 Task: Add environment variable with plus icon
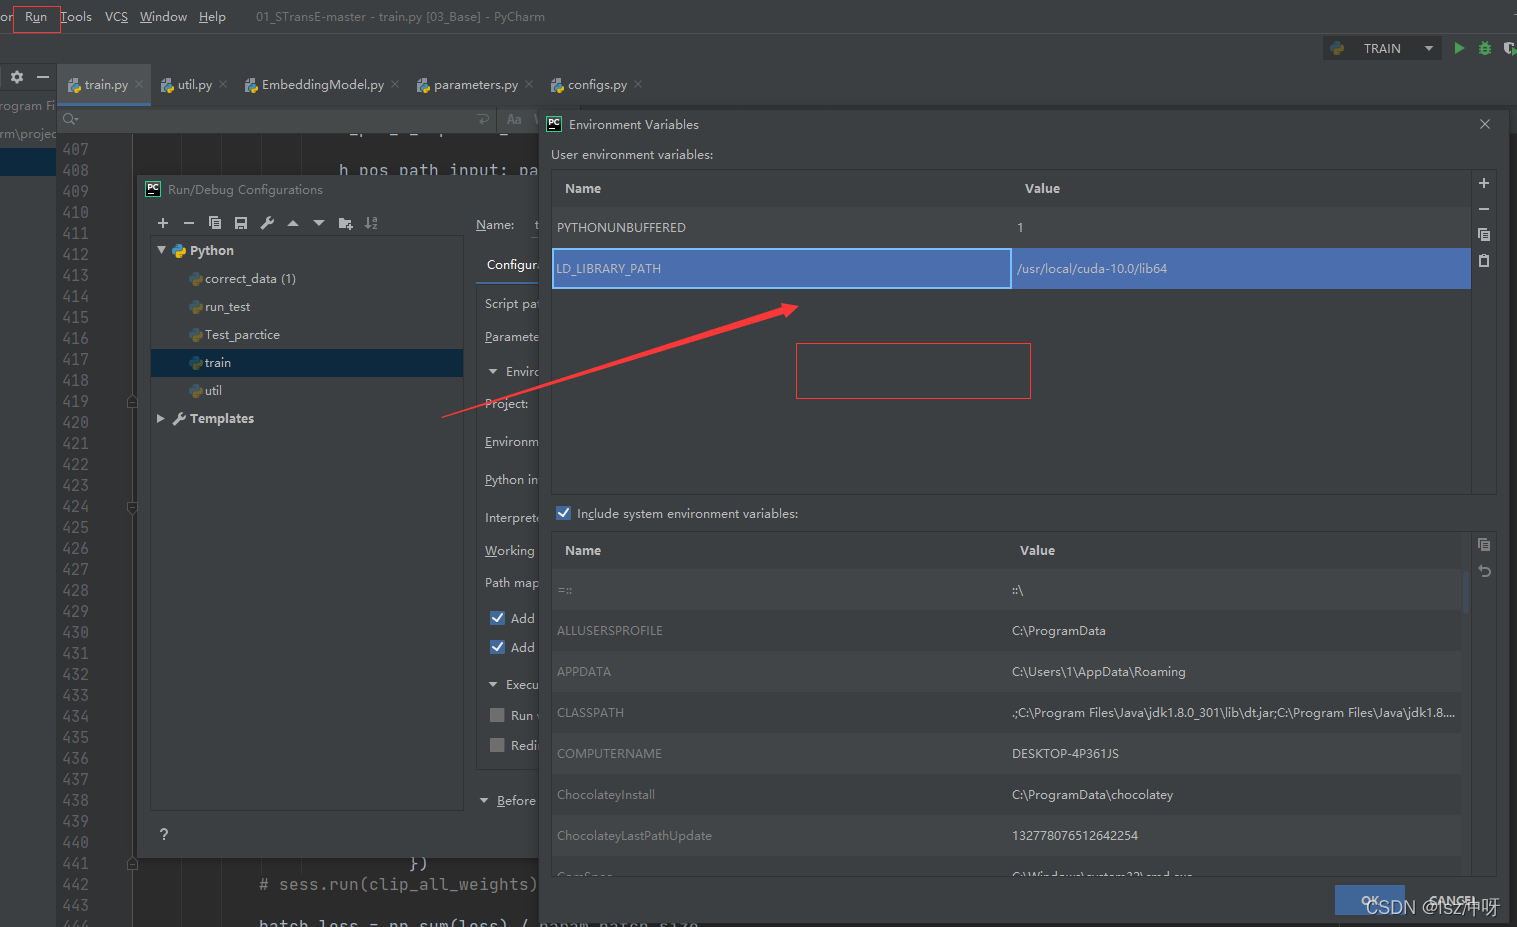[x=1484, y=183]
